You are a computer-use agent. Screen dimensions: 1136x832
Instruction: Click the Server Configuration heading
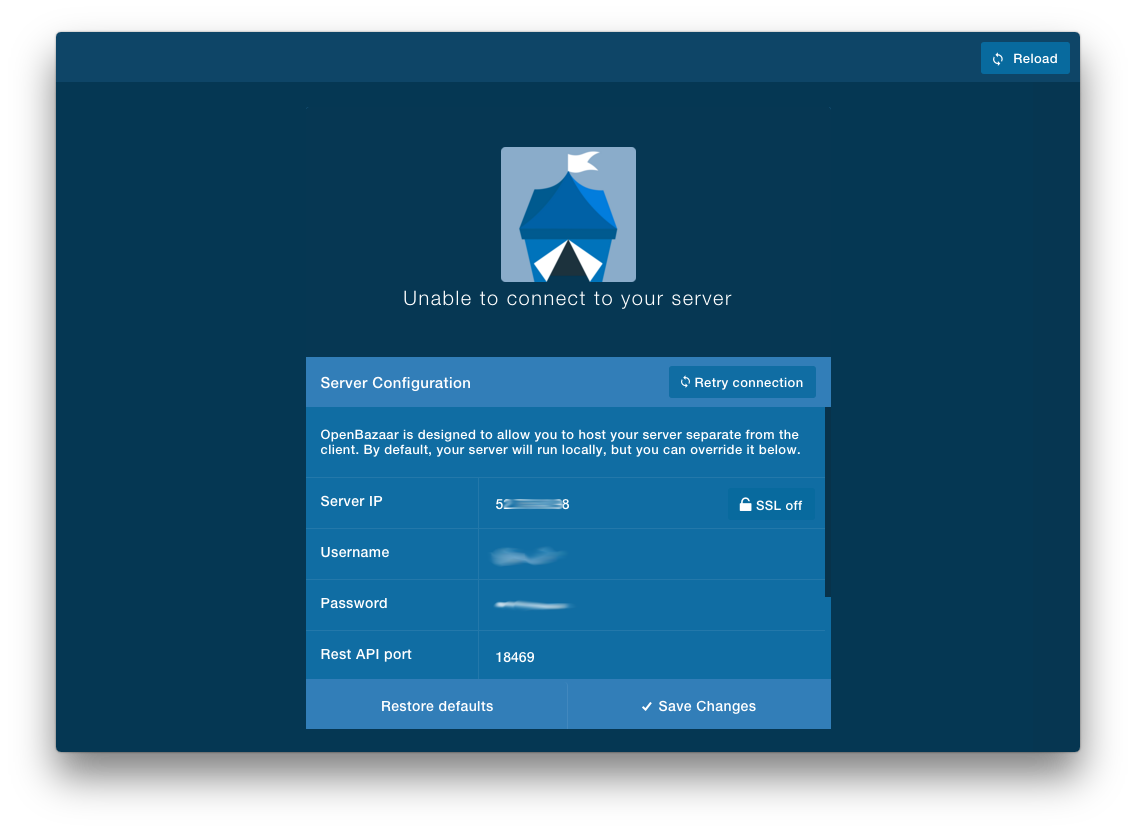point(396,383)
